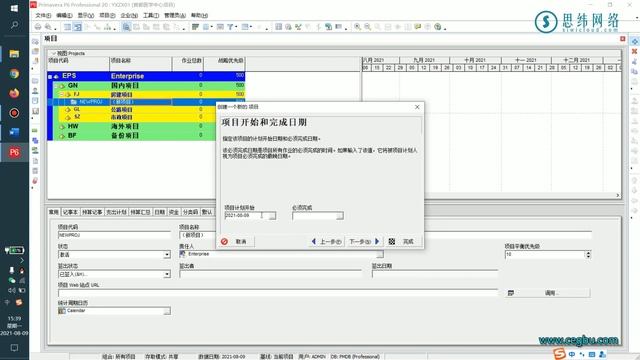This screenshot has width=640, height=360.
Task: Open the 企业 menu
Action: click(x=129, y=16)
